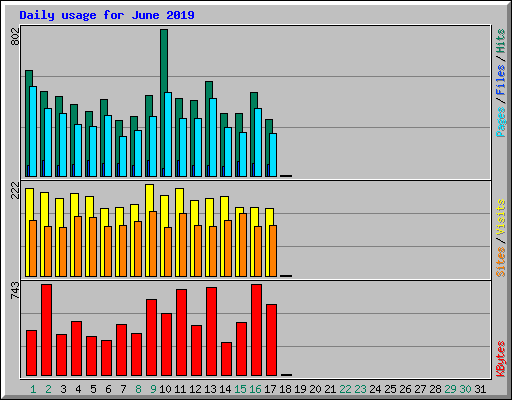Click day 29 on the x-axis

(450, 389)
